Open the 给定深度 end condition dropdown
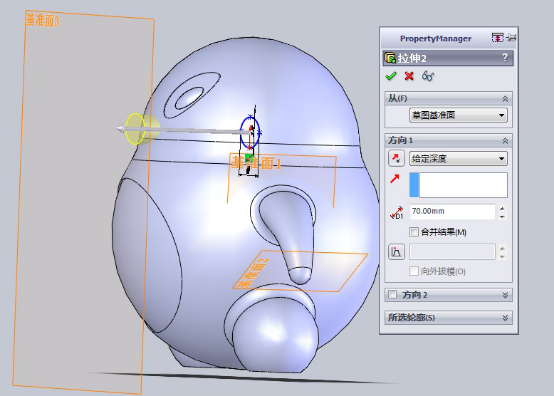This screenshot has height=396, width=554. point(458,159)
